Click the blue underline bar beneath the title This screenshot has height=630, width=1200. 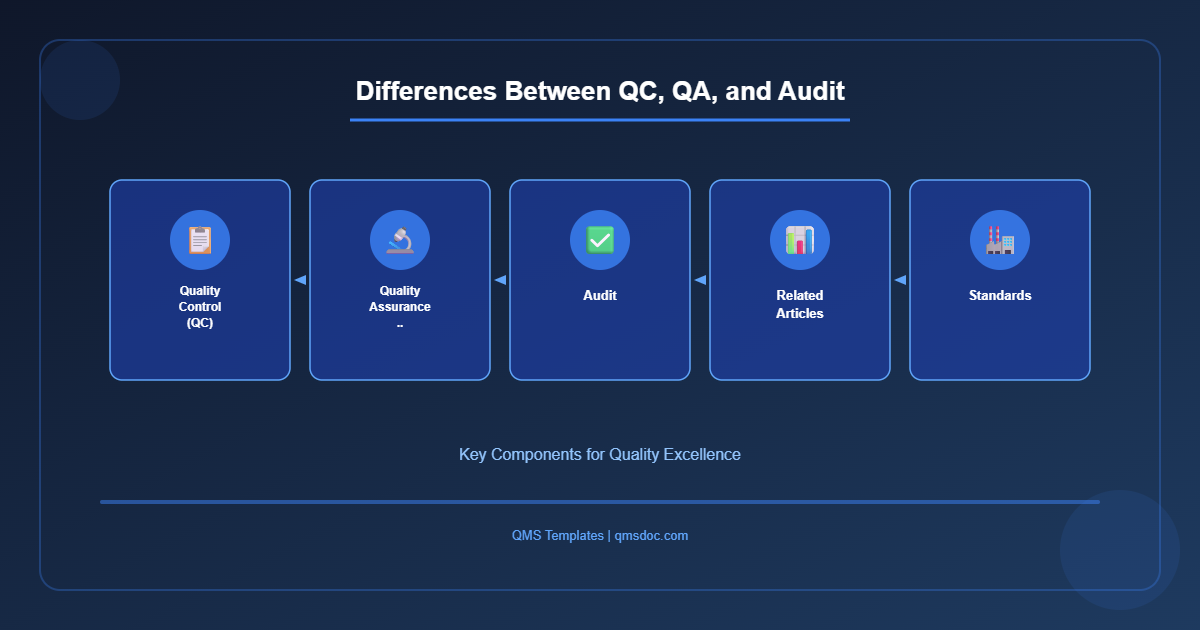pos(599,121)
